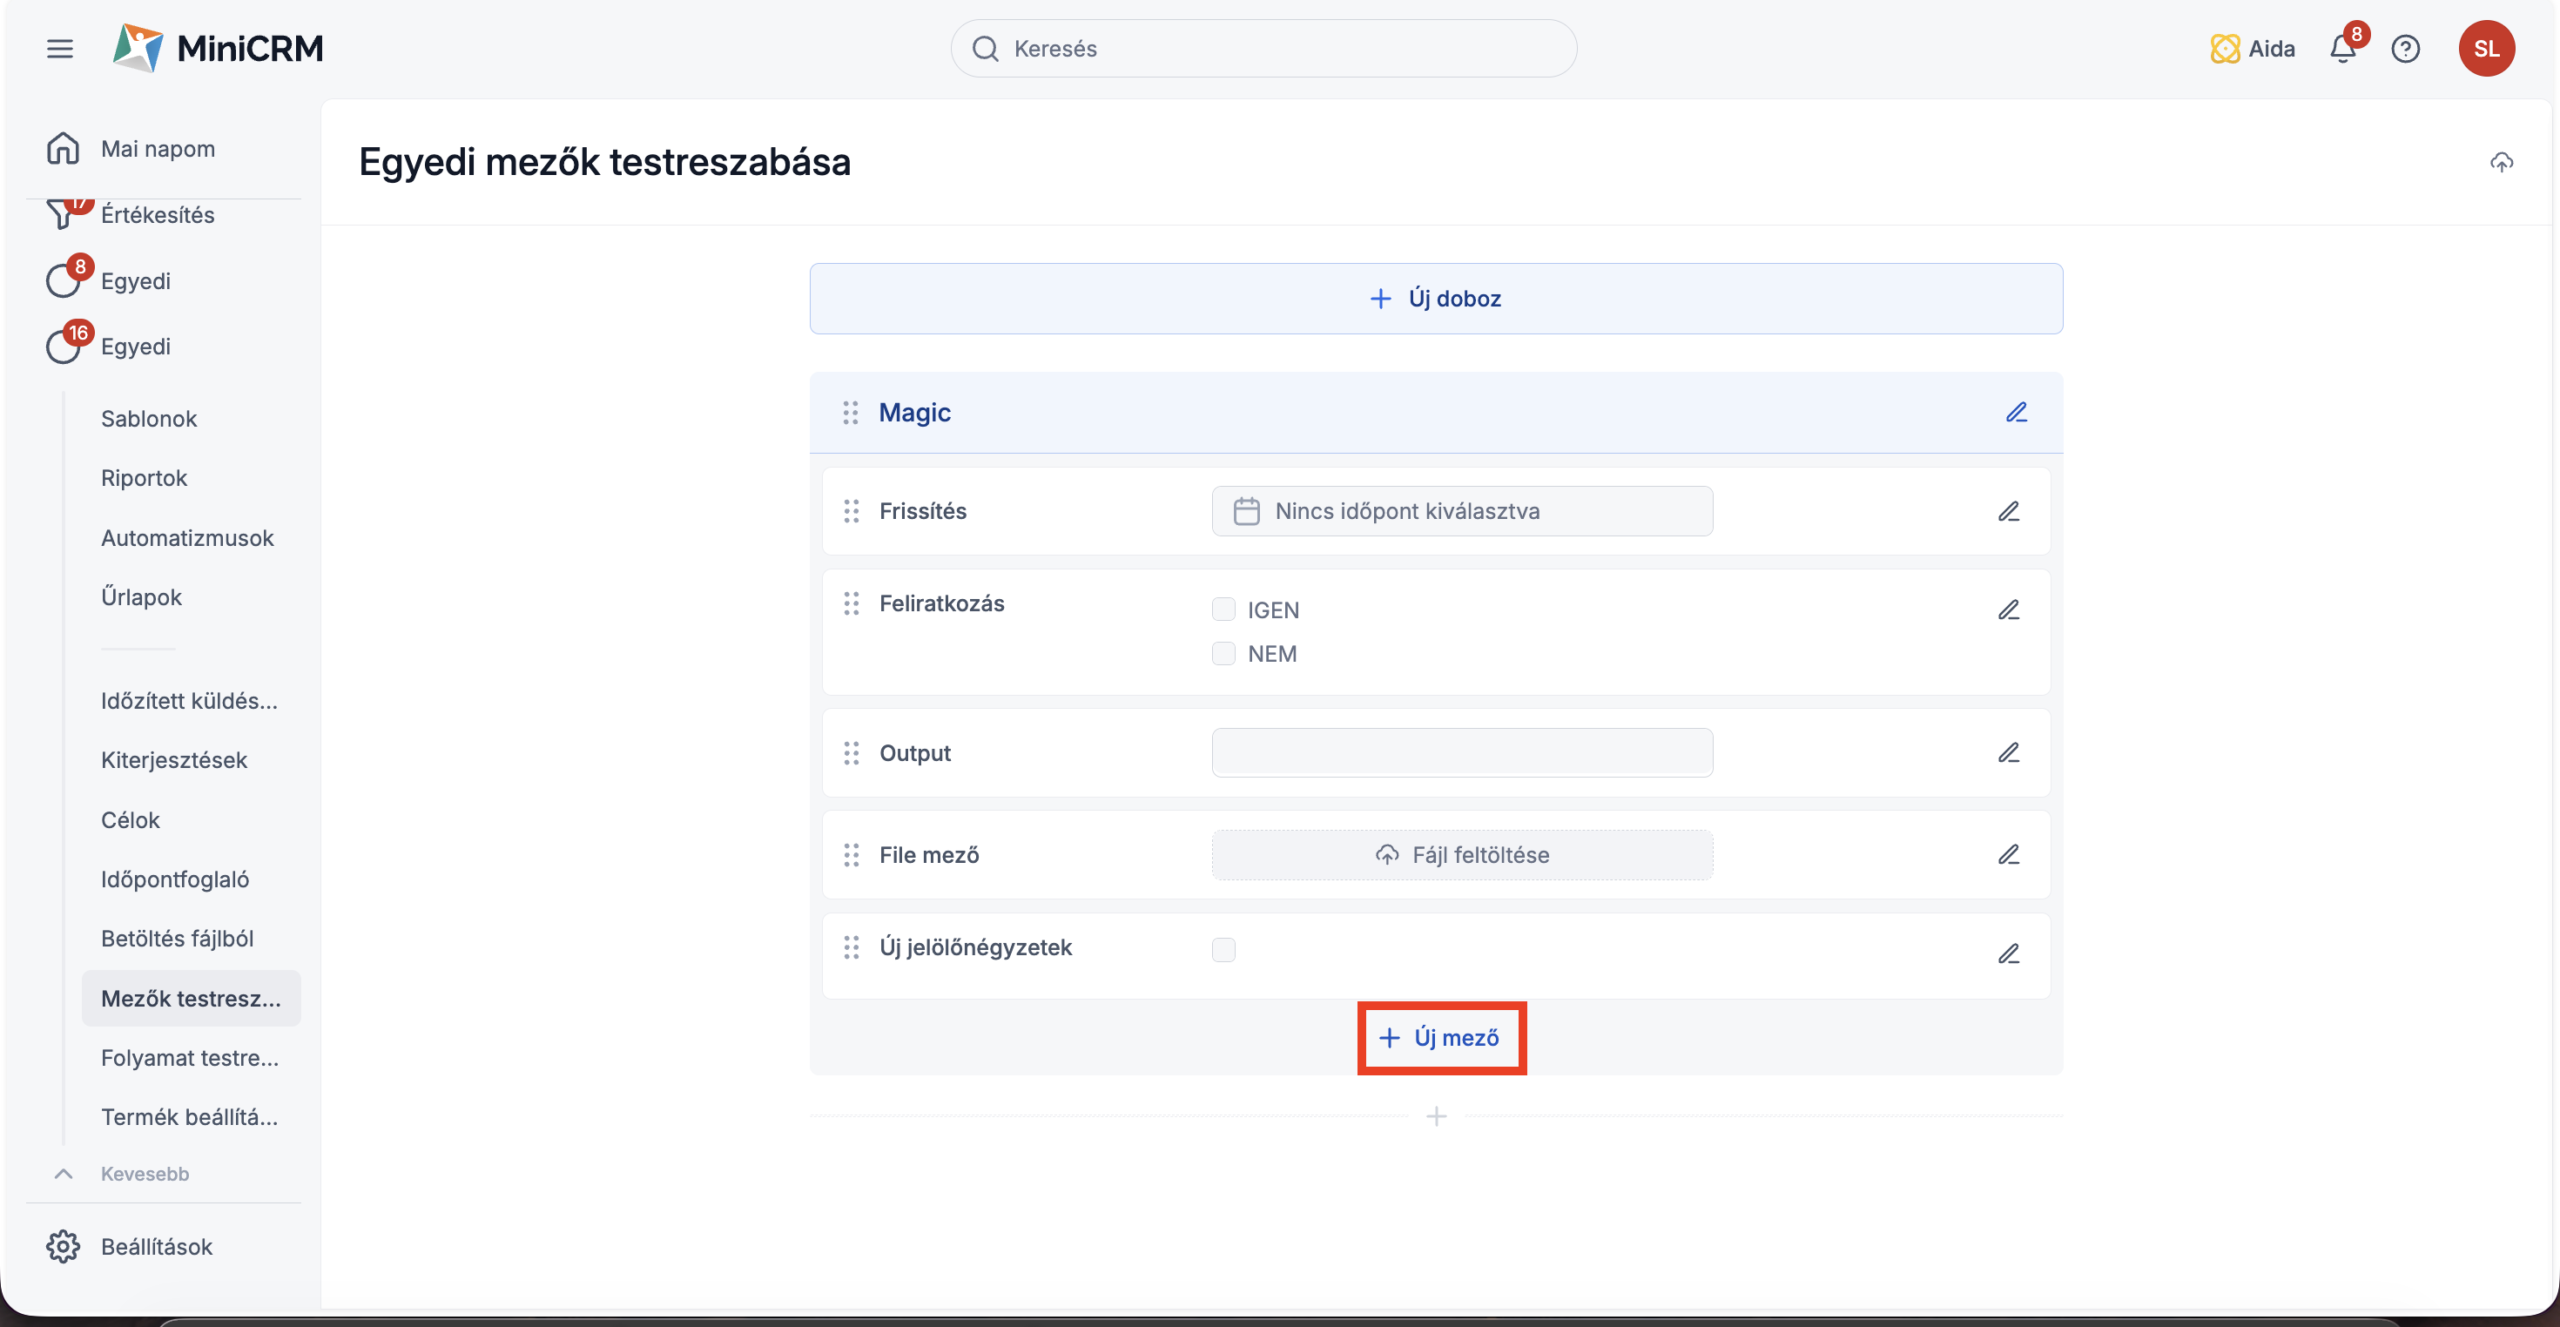Open Időzített küldés in the sidebar
This screenshot has width=2560, height=1327.
[189, 700]
